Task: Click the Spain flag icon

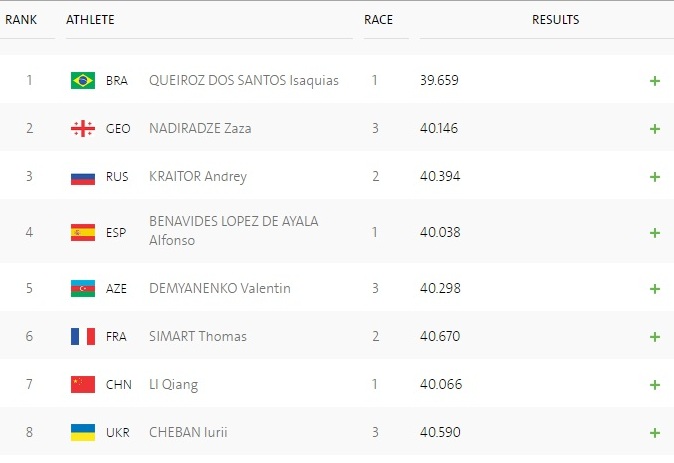Action: tap(83, 233)
